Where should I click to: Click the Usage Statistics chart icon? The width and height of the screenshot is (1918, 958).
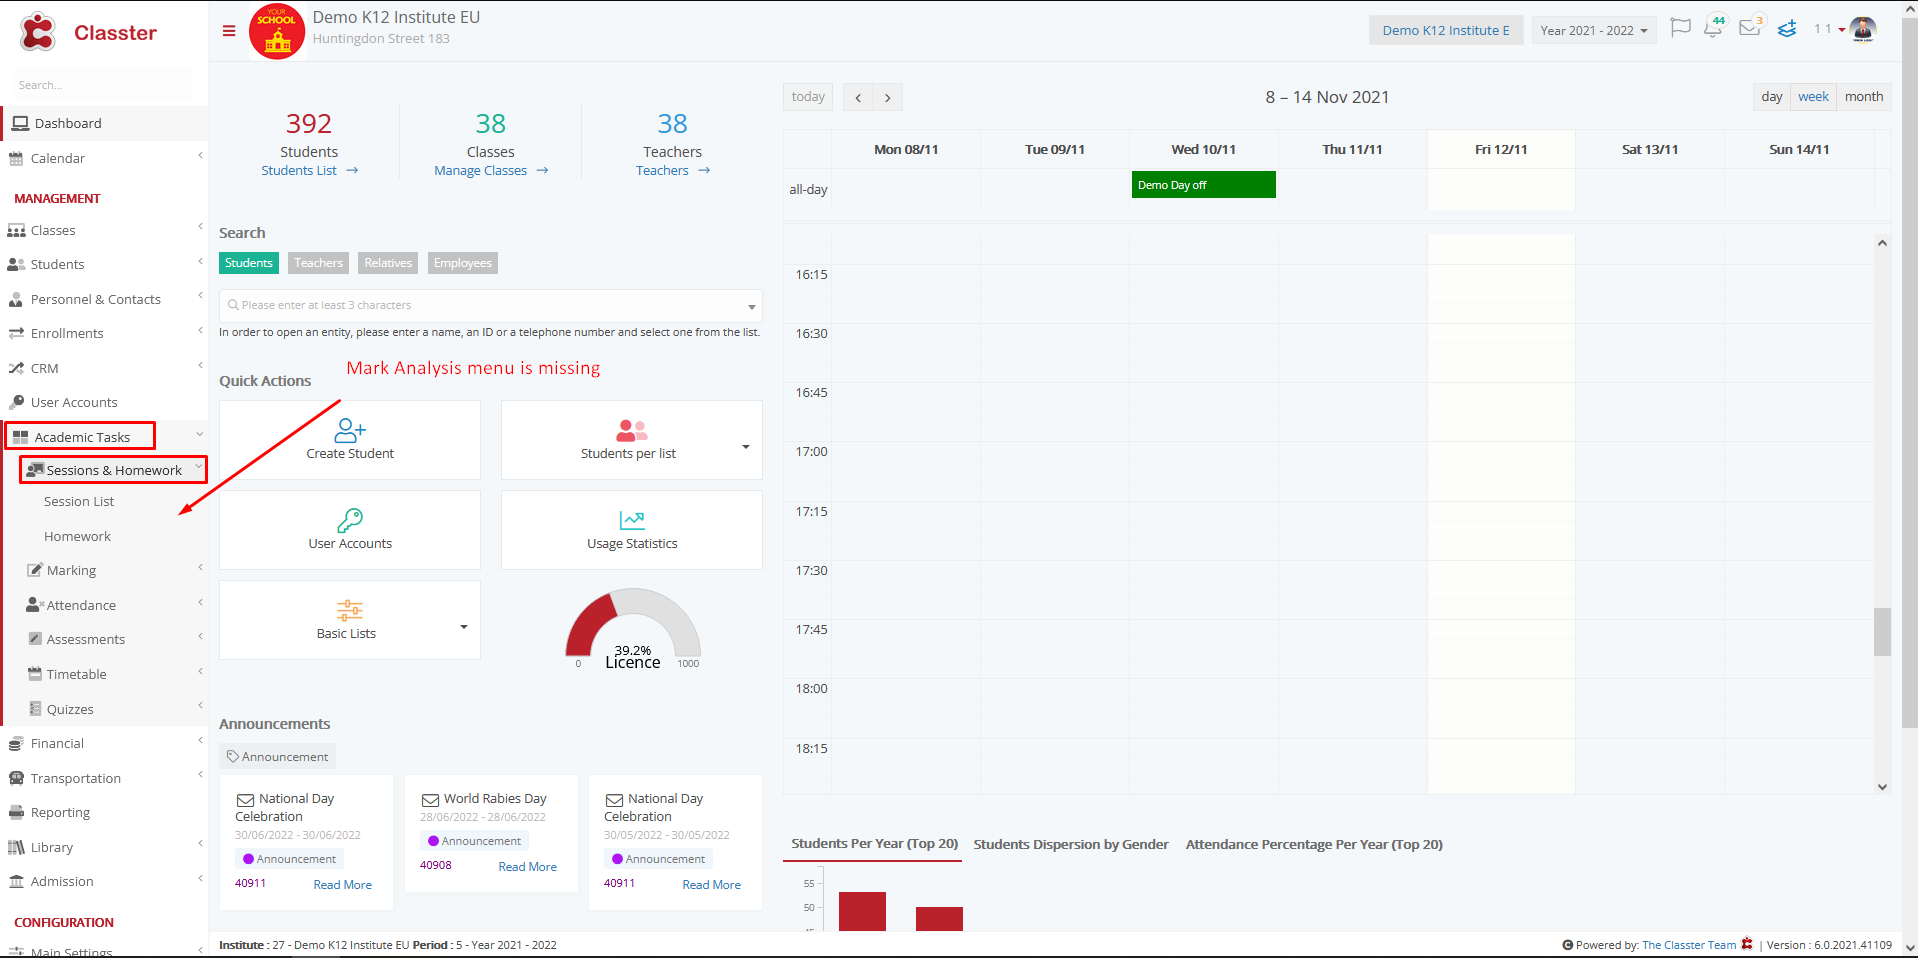632,520
